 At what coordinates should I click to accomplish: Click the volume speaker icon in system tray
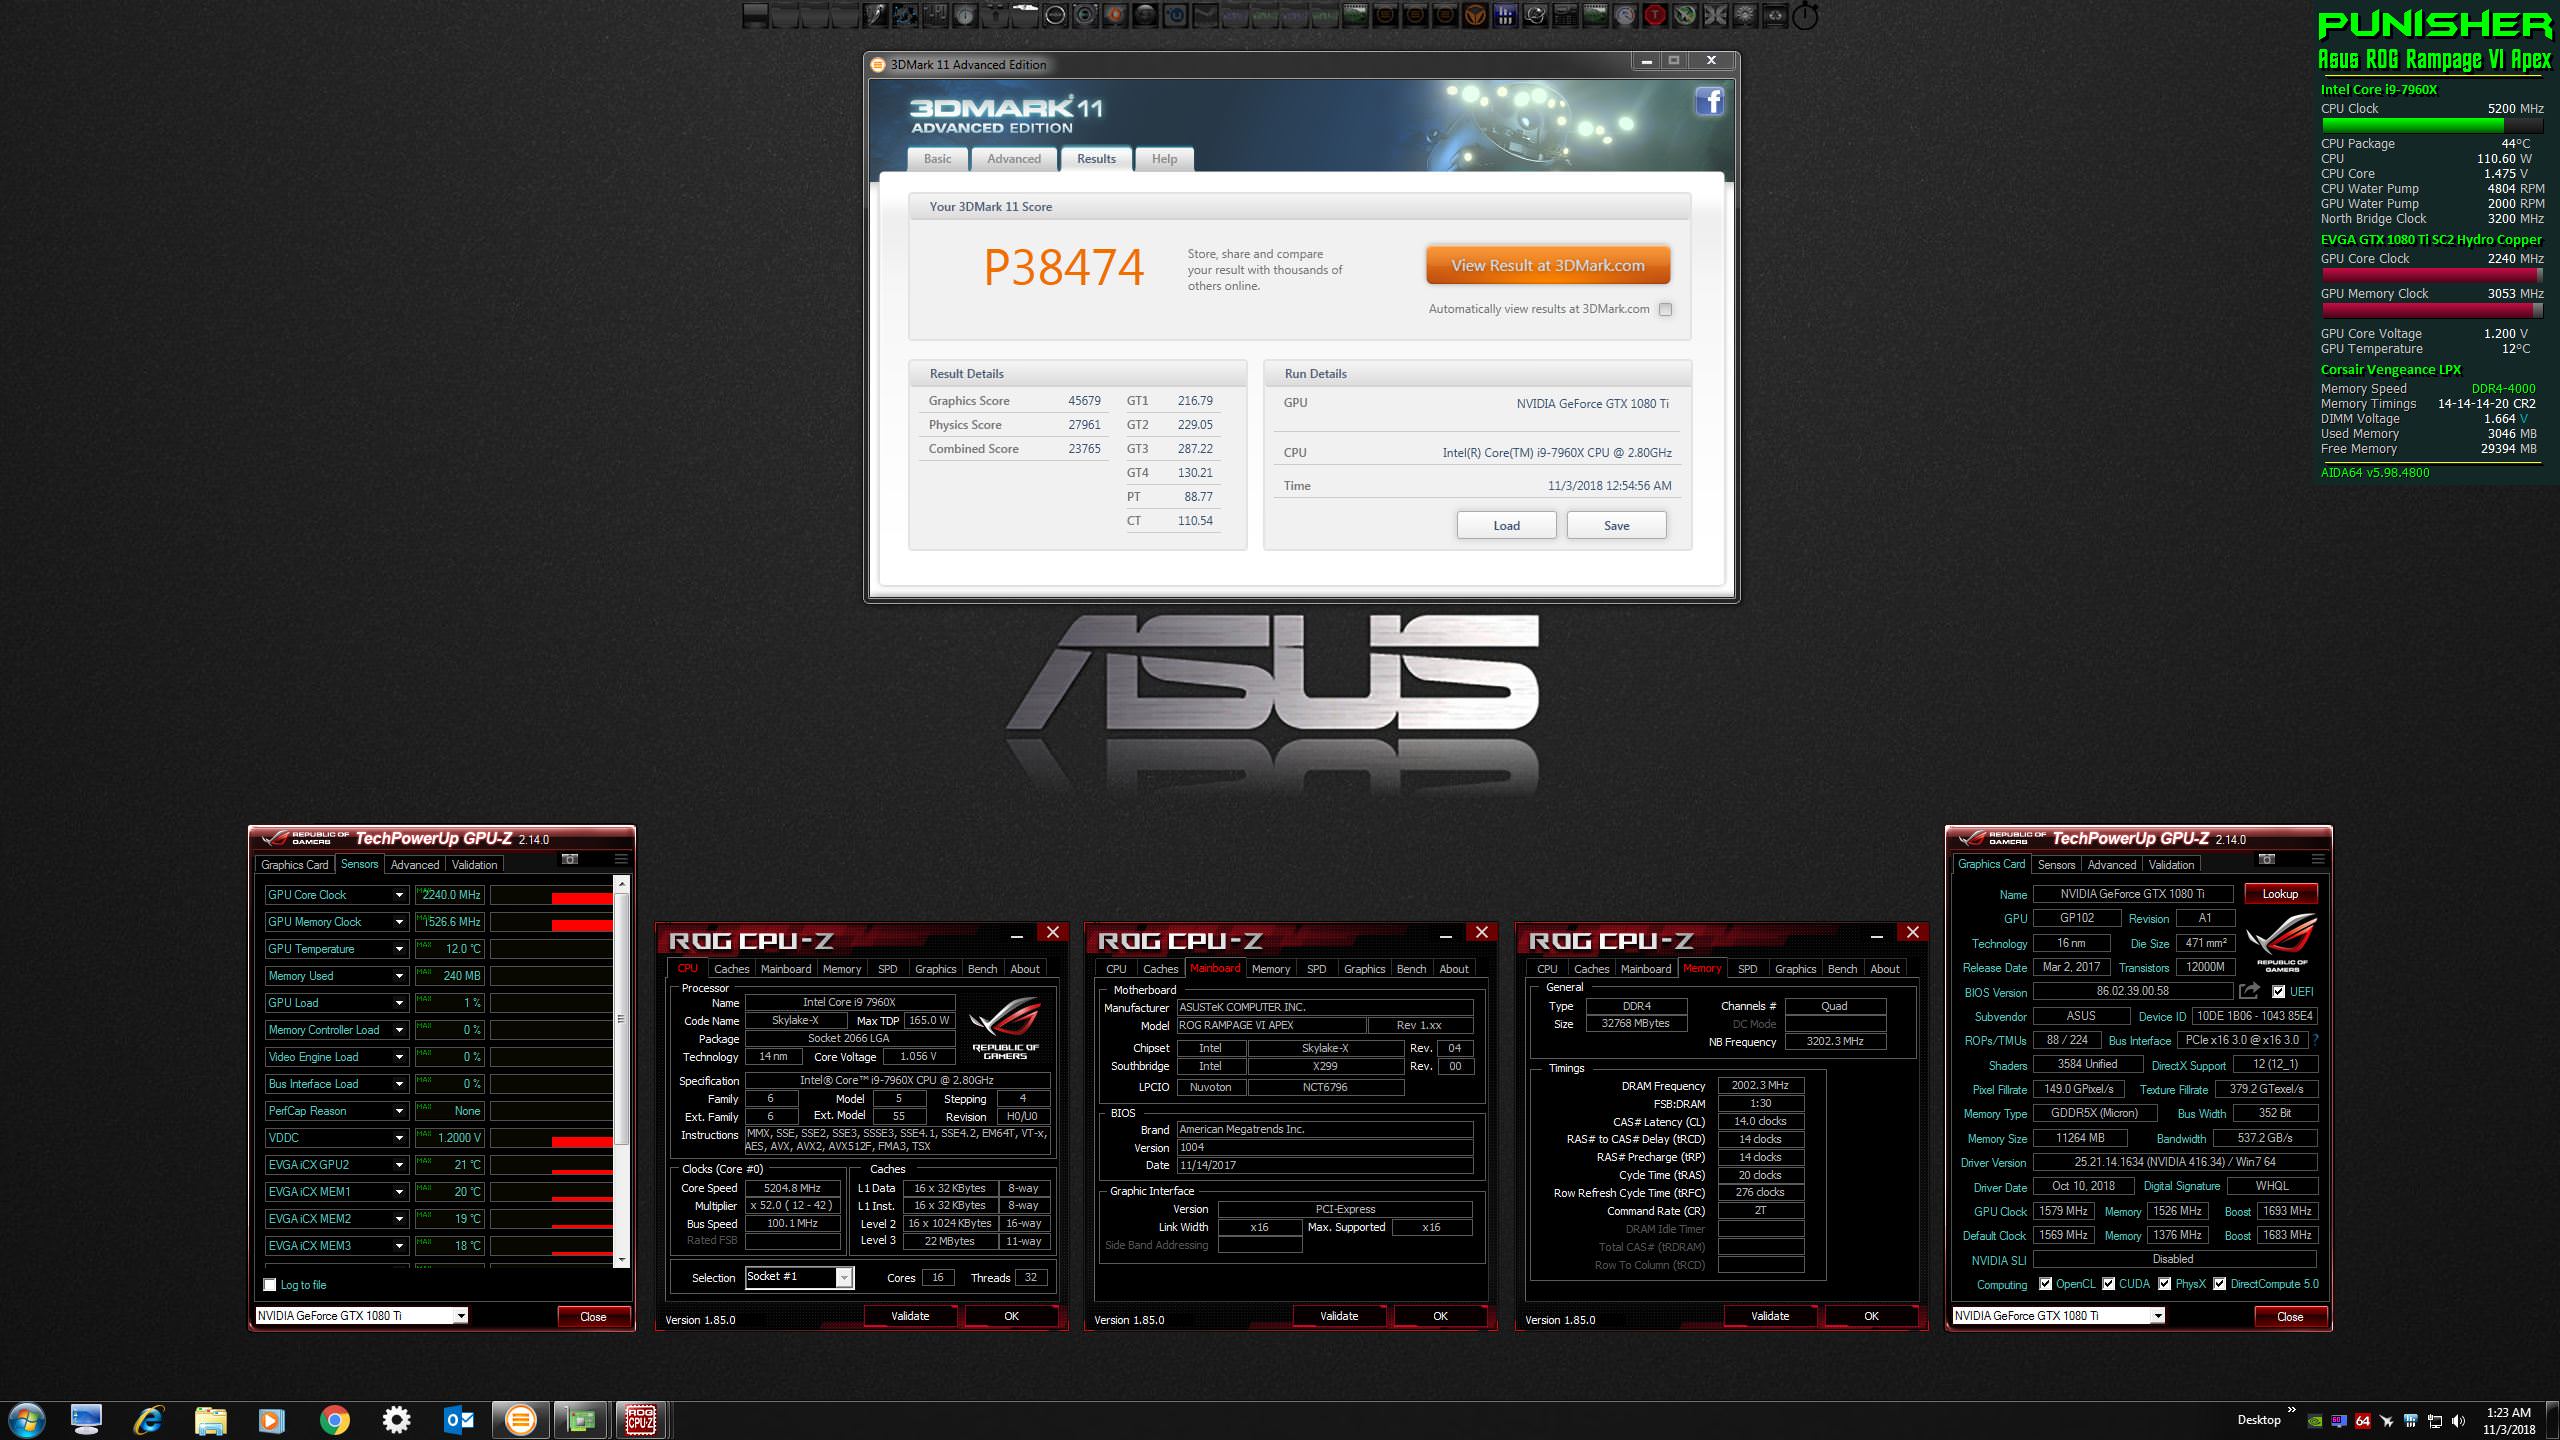(x=2458, y=1421)
